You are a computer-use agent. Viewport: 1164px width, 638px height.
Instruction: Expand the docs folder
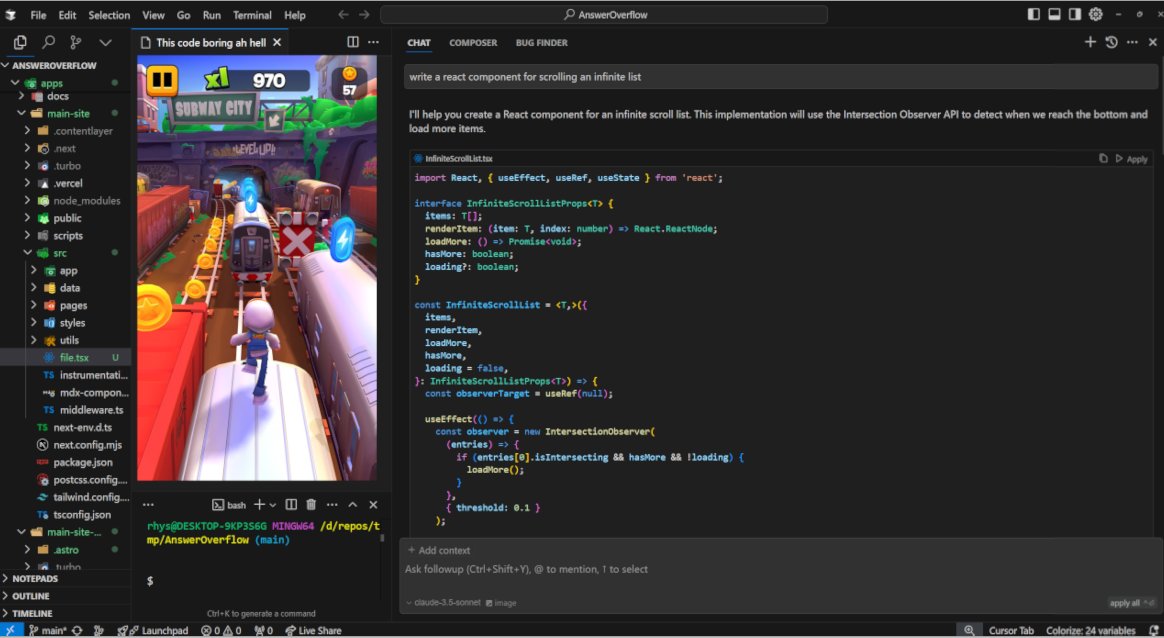pyautogui.click(x=21, y=96)
